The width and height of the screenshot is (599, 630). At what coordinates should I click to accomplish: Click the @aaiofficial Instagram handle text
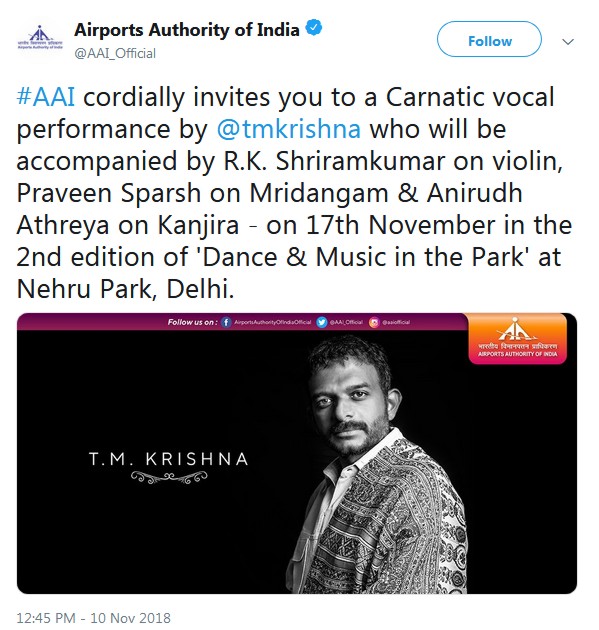click(396, 322)
